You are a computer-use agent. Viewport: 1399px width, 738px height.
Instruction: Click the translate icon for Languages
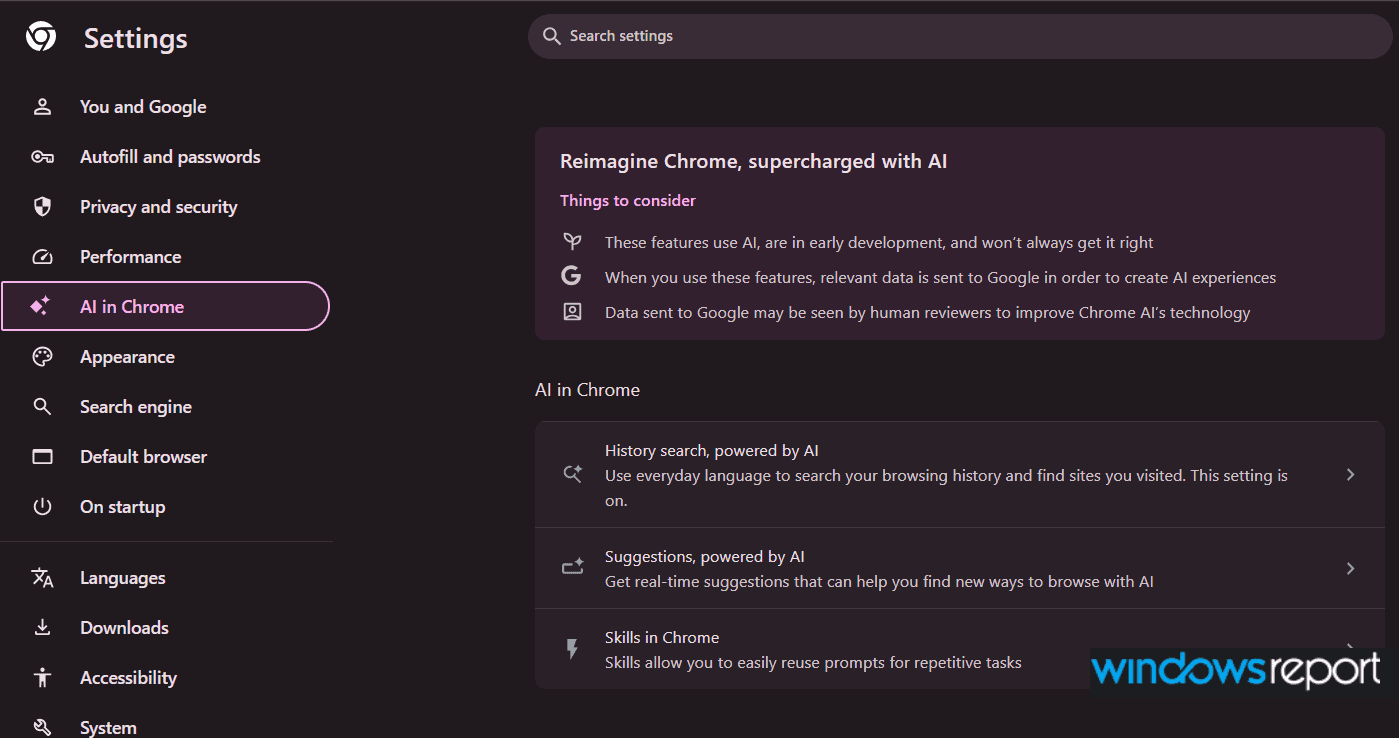pos(42,578)
